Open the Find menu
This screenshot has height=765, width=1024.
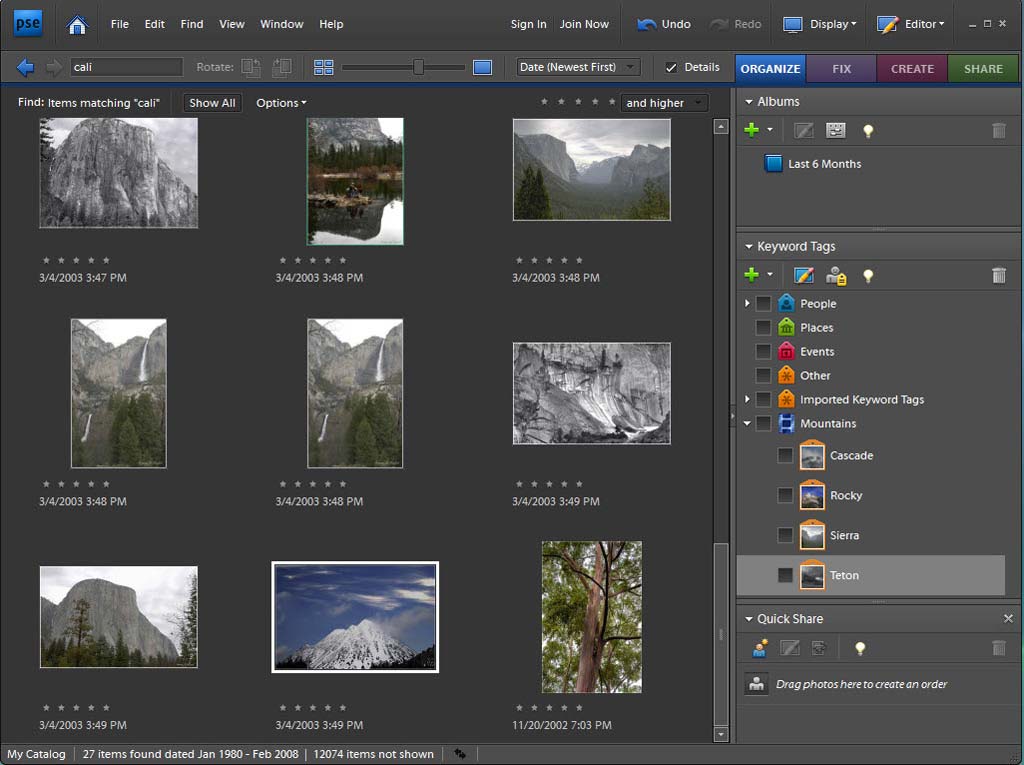191,24
